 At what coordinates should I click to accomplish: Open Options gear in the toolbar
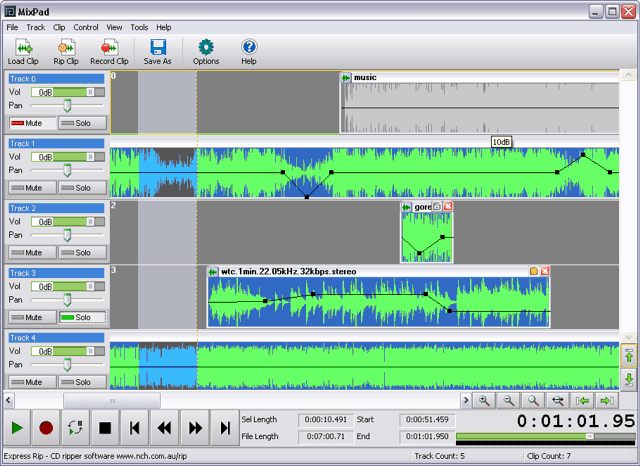point(206,51)
